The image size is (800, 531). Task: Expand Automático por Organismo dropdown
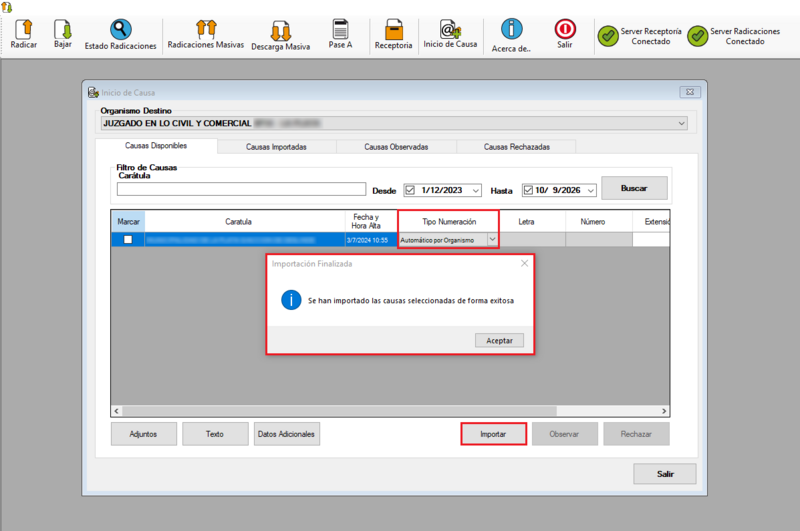tap(492, 239)
